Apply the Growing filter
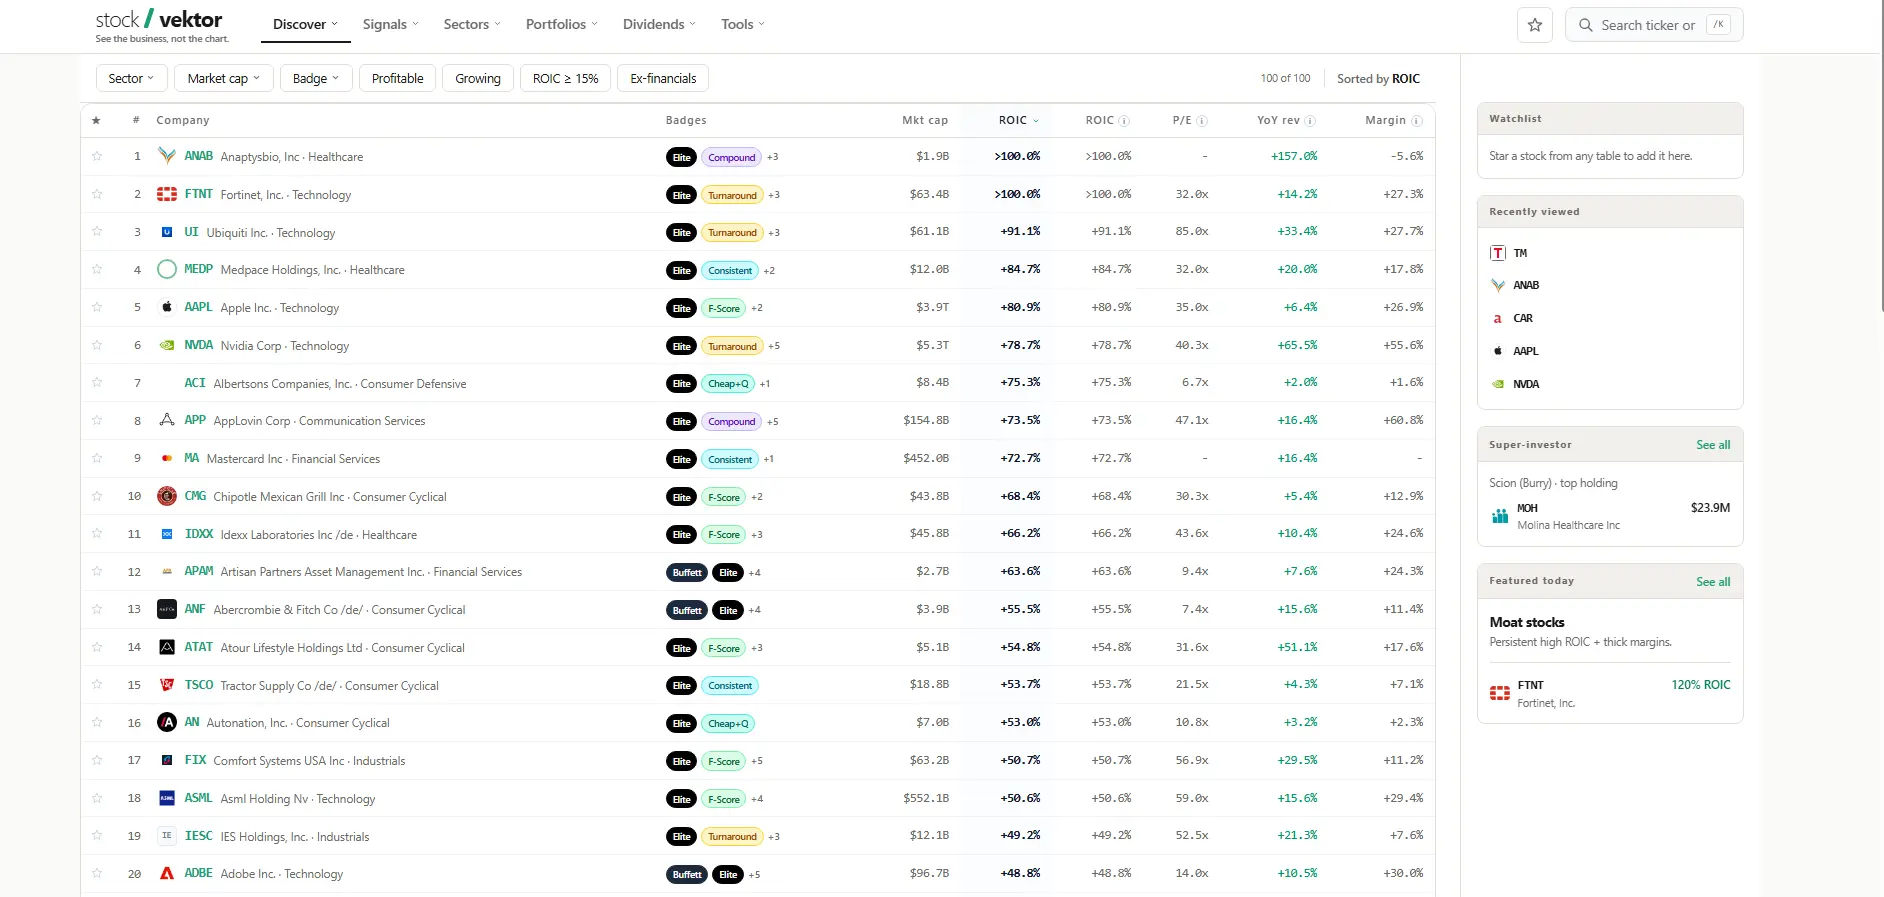The image size is (1884, 897). [x=478, y=78]
